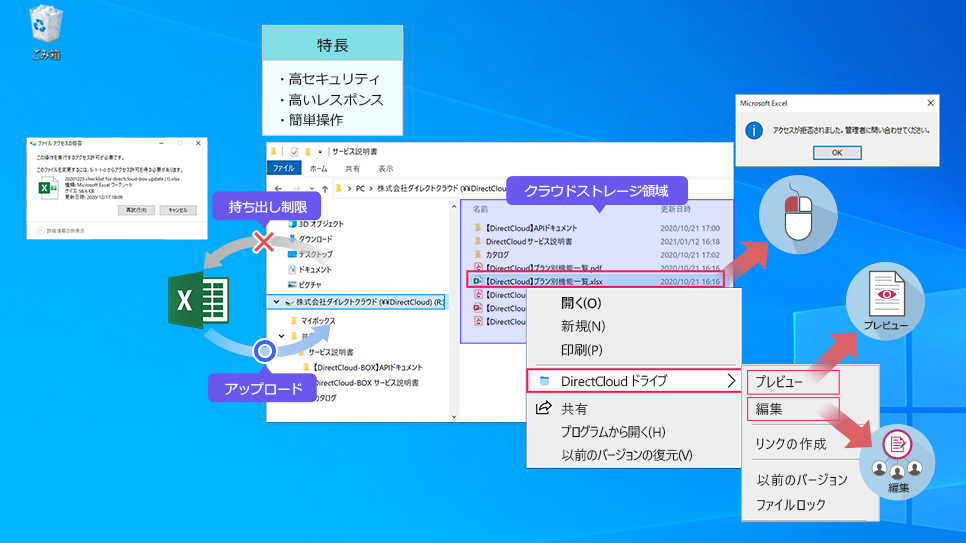Open the DirectCloud ドライブ context submenu
Image resolution: width=966 pixels, height=543 pixels.
[x=633, y=381]
